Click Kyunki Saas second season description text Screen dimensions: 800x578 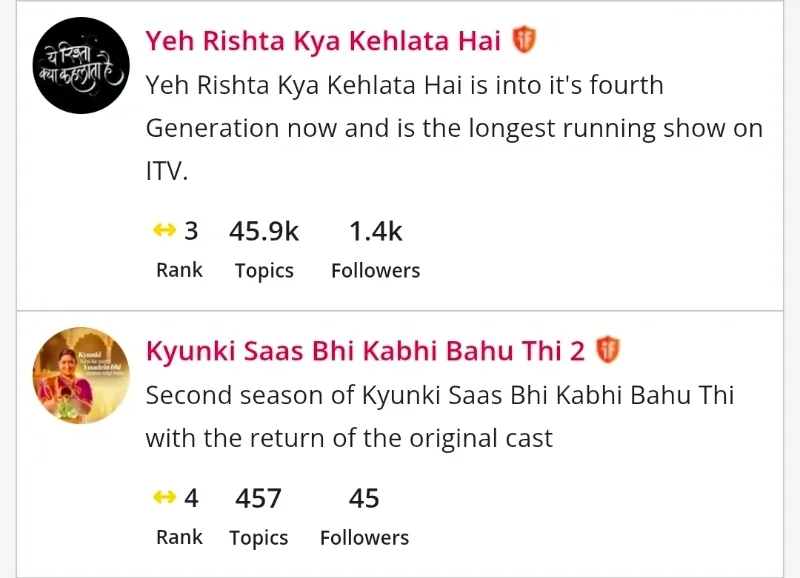(x=440, y=416)
